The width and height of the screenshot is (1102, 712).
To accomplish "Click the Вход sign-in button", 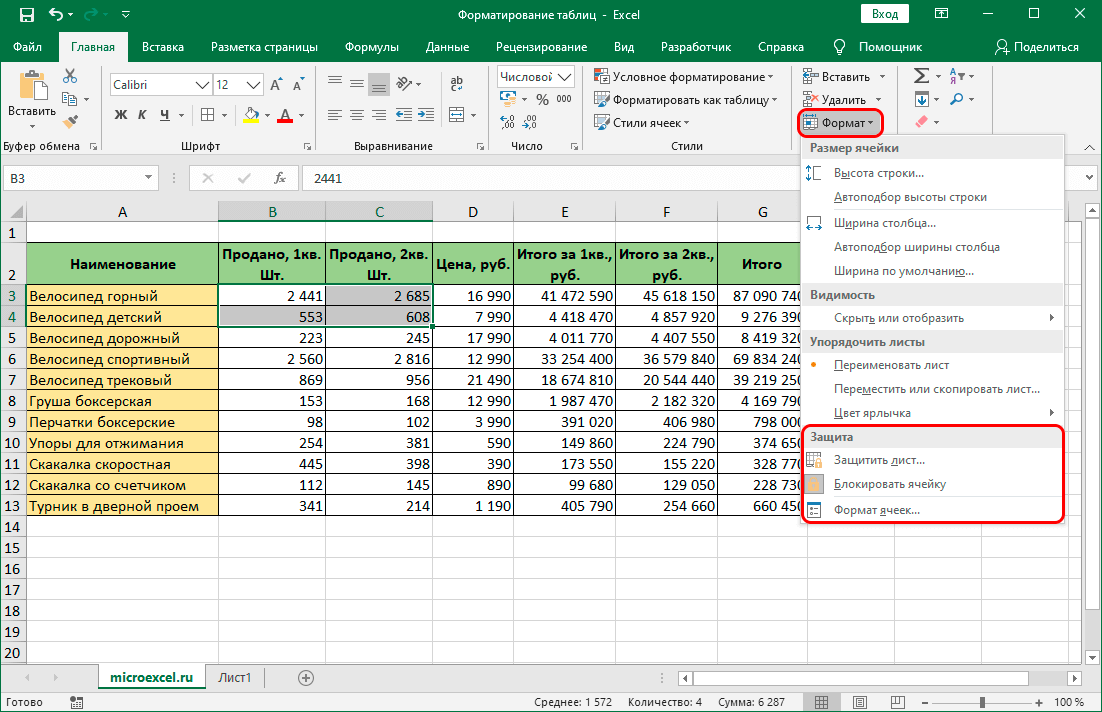I will click(x=884, y=15).
